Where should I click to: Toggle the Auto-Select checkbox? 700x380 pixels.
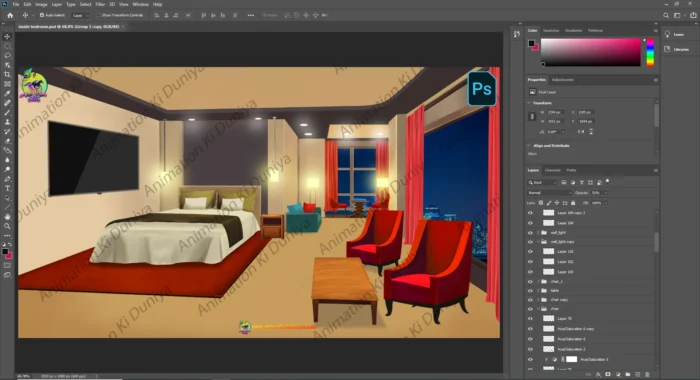coord(42,15)
